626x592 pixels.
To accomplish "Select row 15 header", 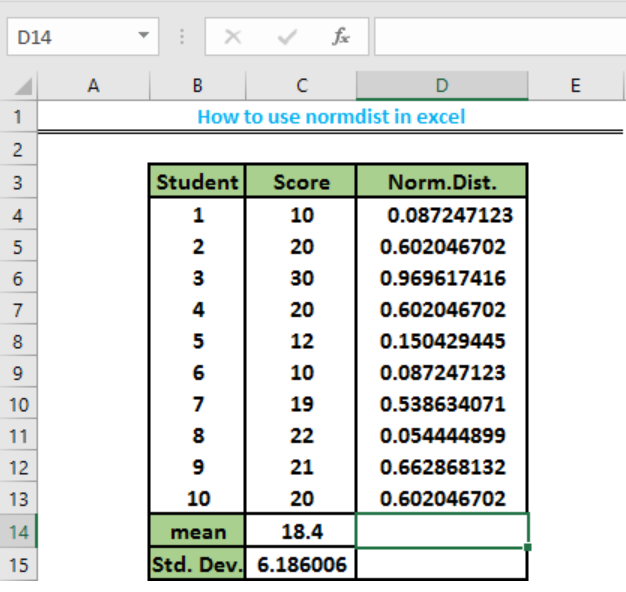I will click(x=18, y=565).
